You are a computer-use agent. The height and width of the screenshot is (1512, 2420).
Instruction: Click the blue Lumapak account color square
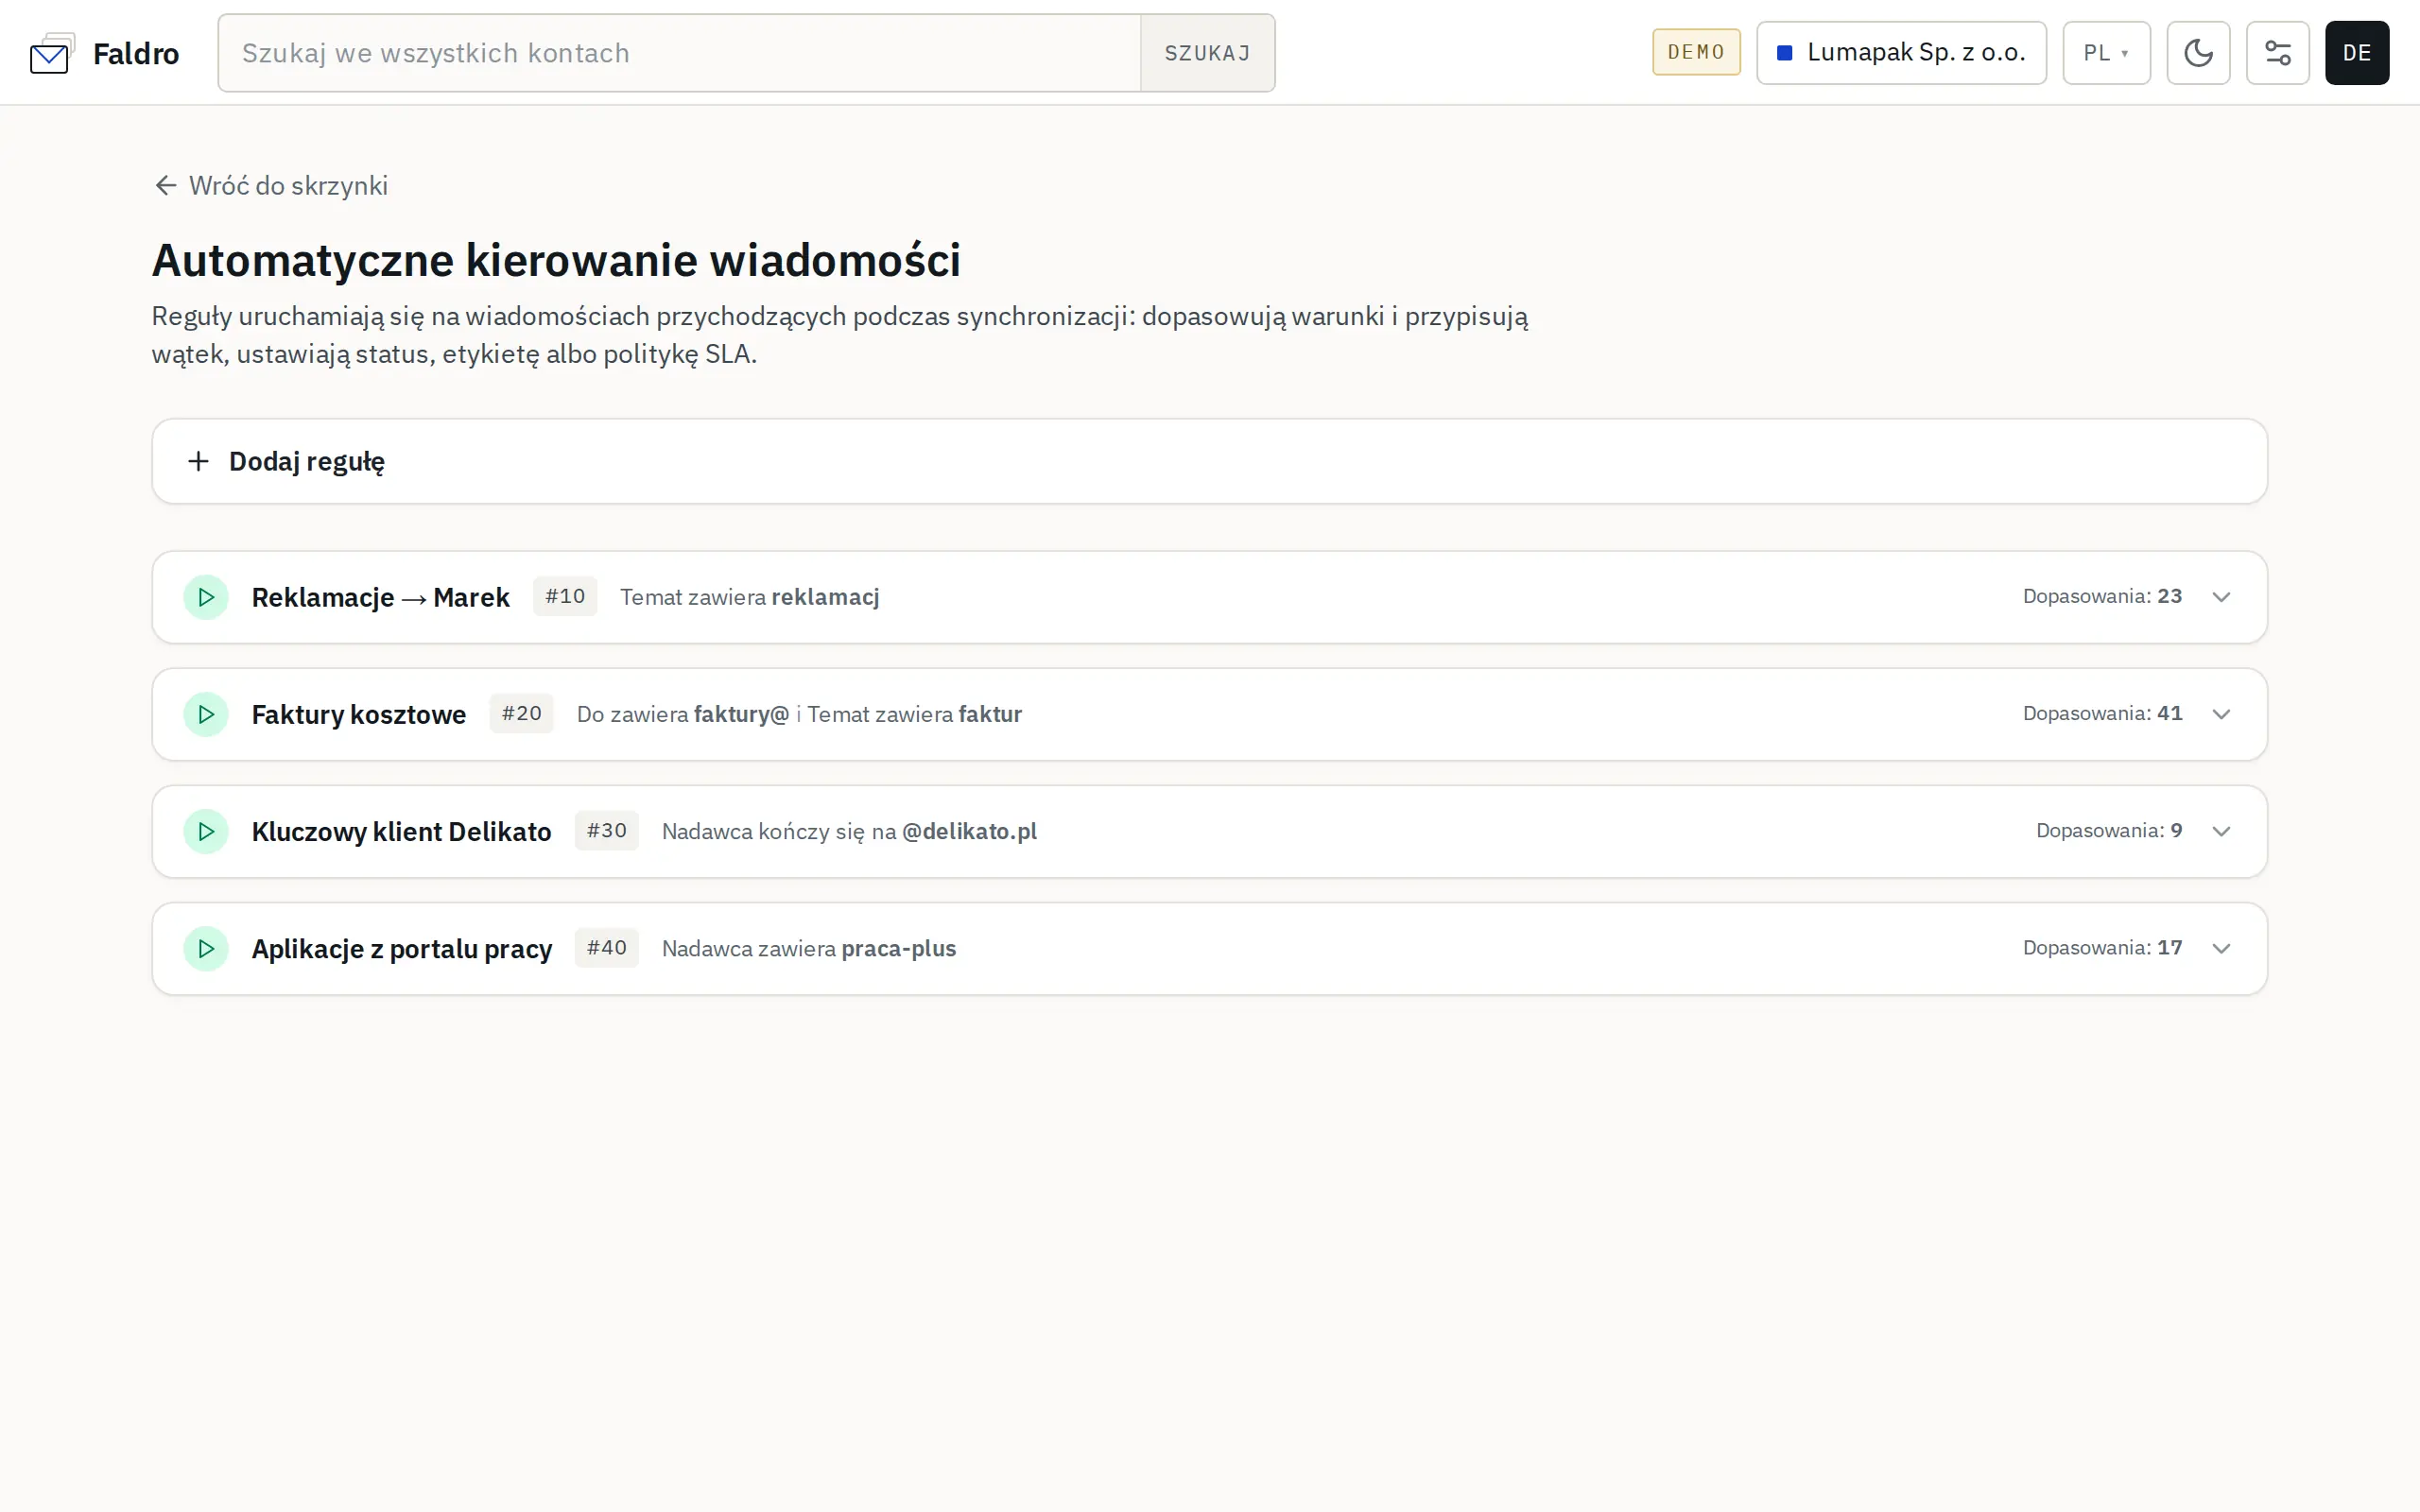pos(1784,53)
